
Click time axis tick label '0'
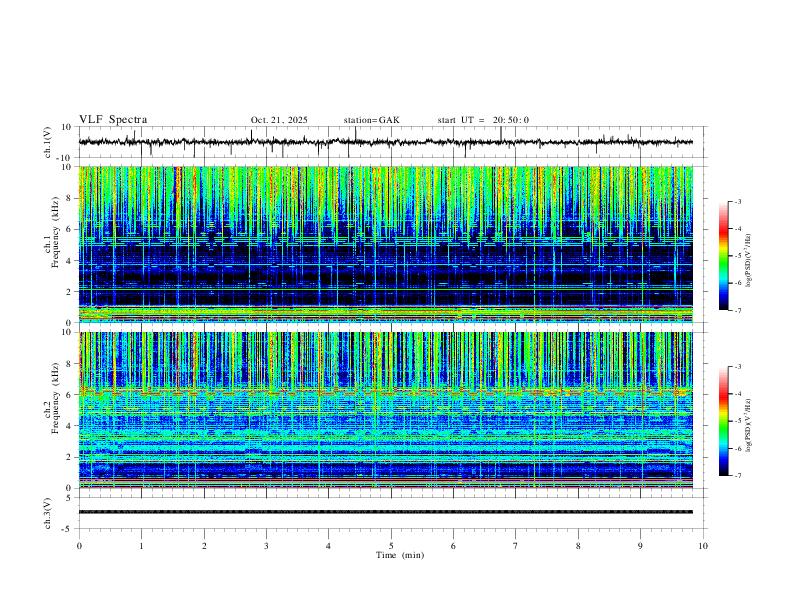79,546
